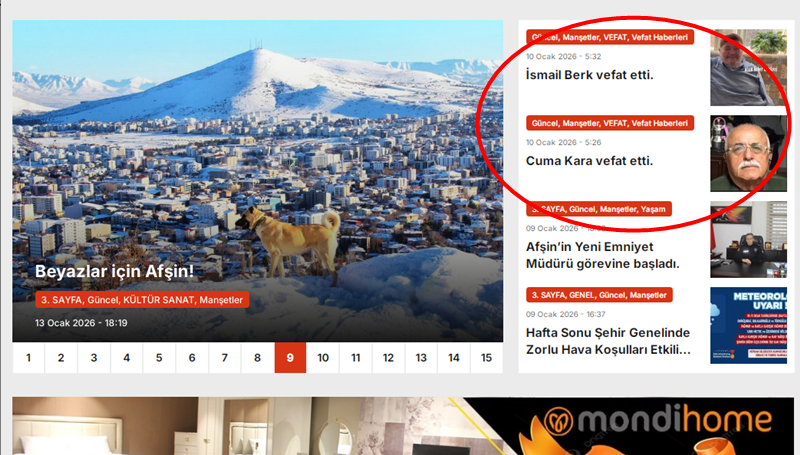Open the Emniyet Müdürü office photo thumbnail
Viewport: 800px width, 455px height.
tap(748, 239)
